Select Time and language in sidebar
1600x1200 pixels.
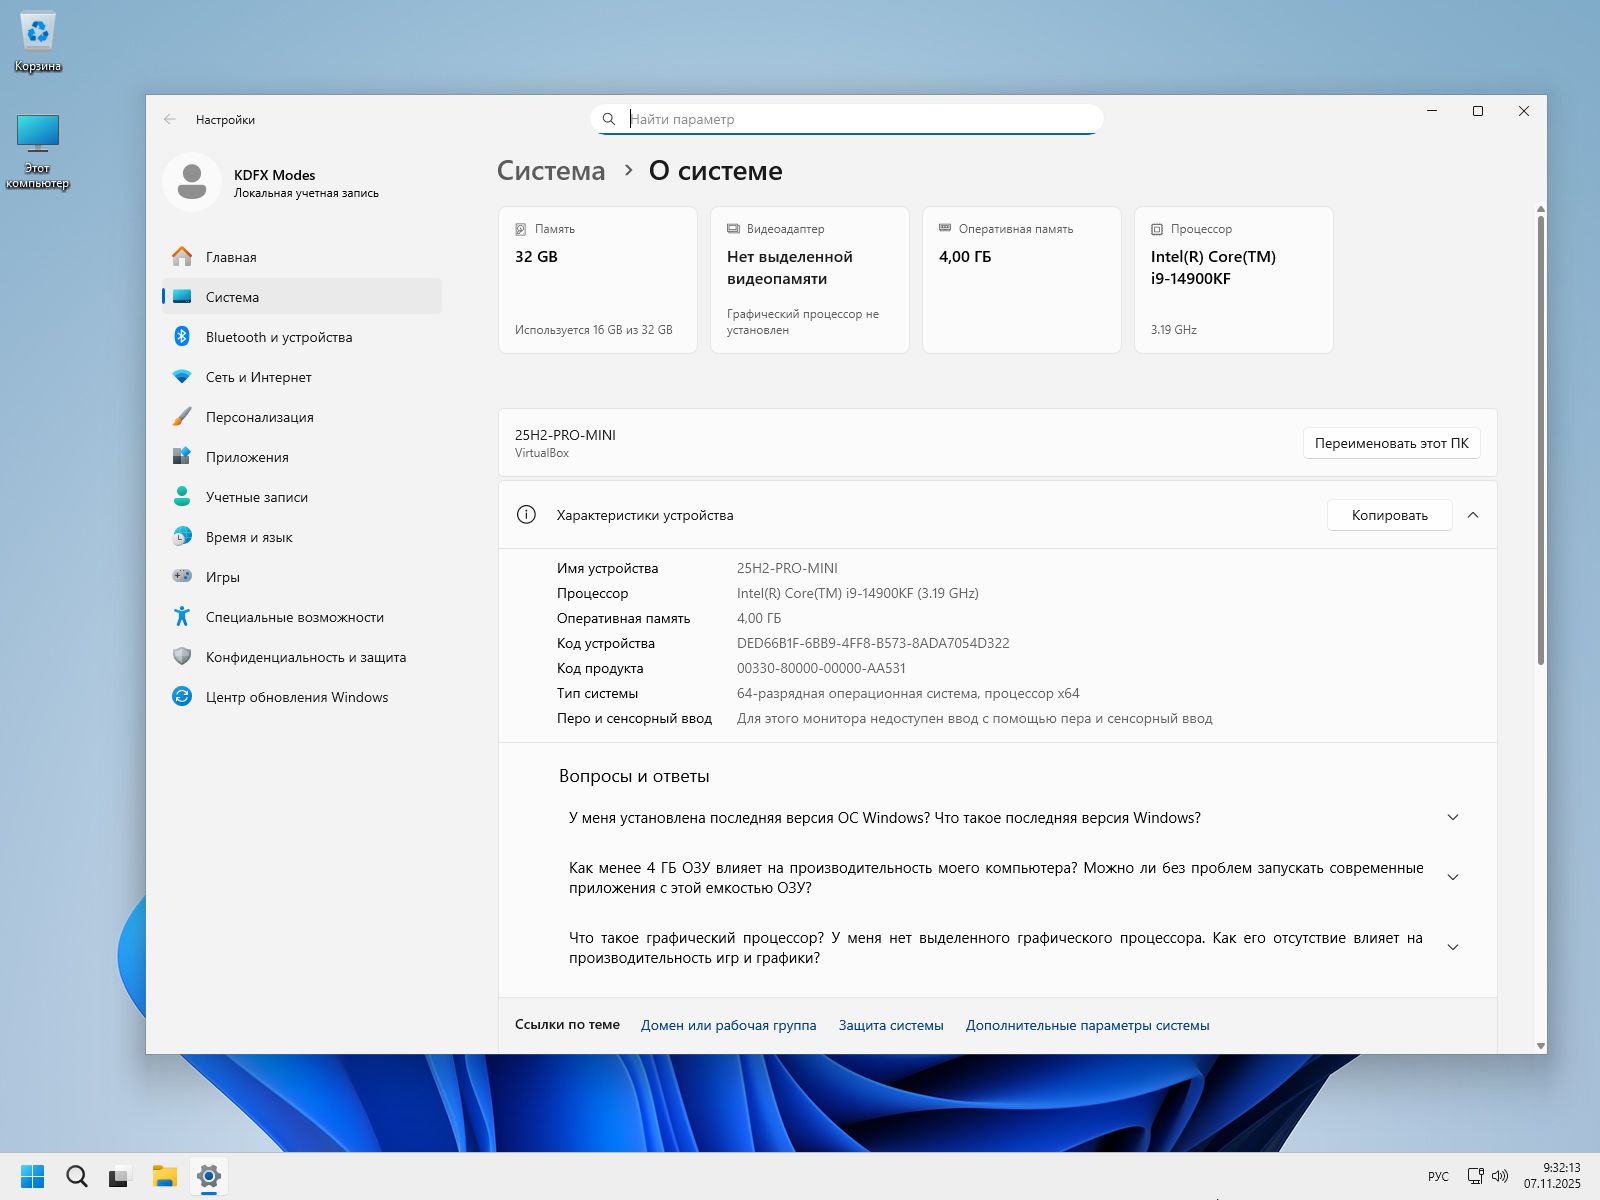point(249,537)
